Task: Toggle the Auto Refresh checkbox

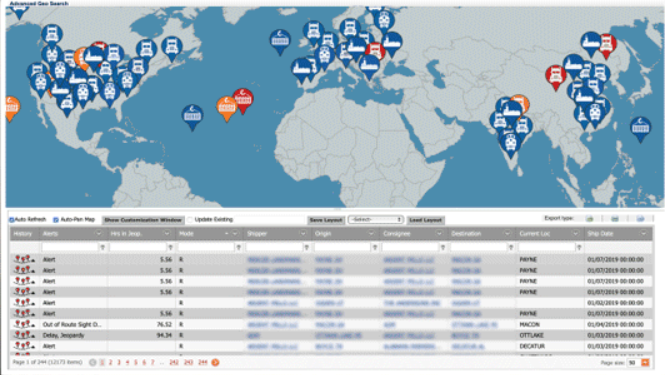Action: [12, 220]
